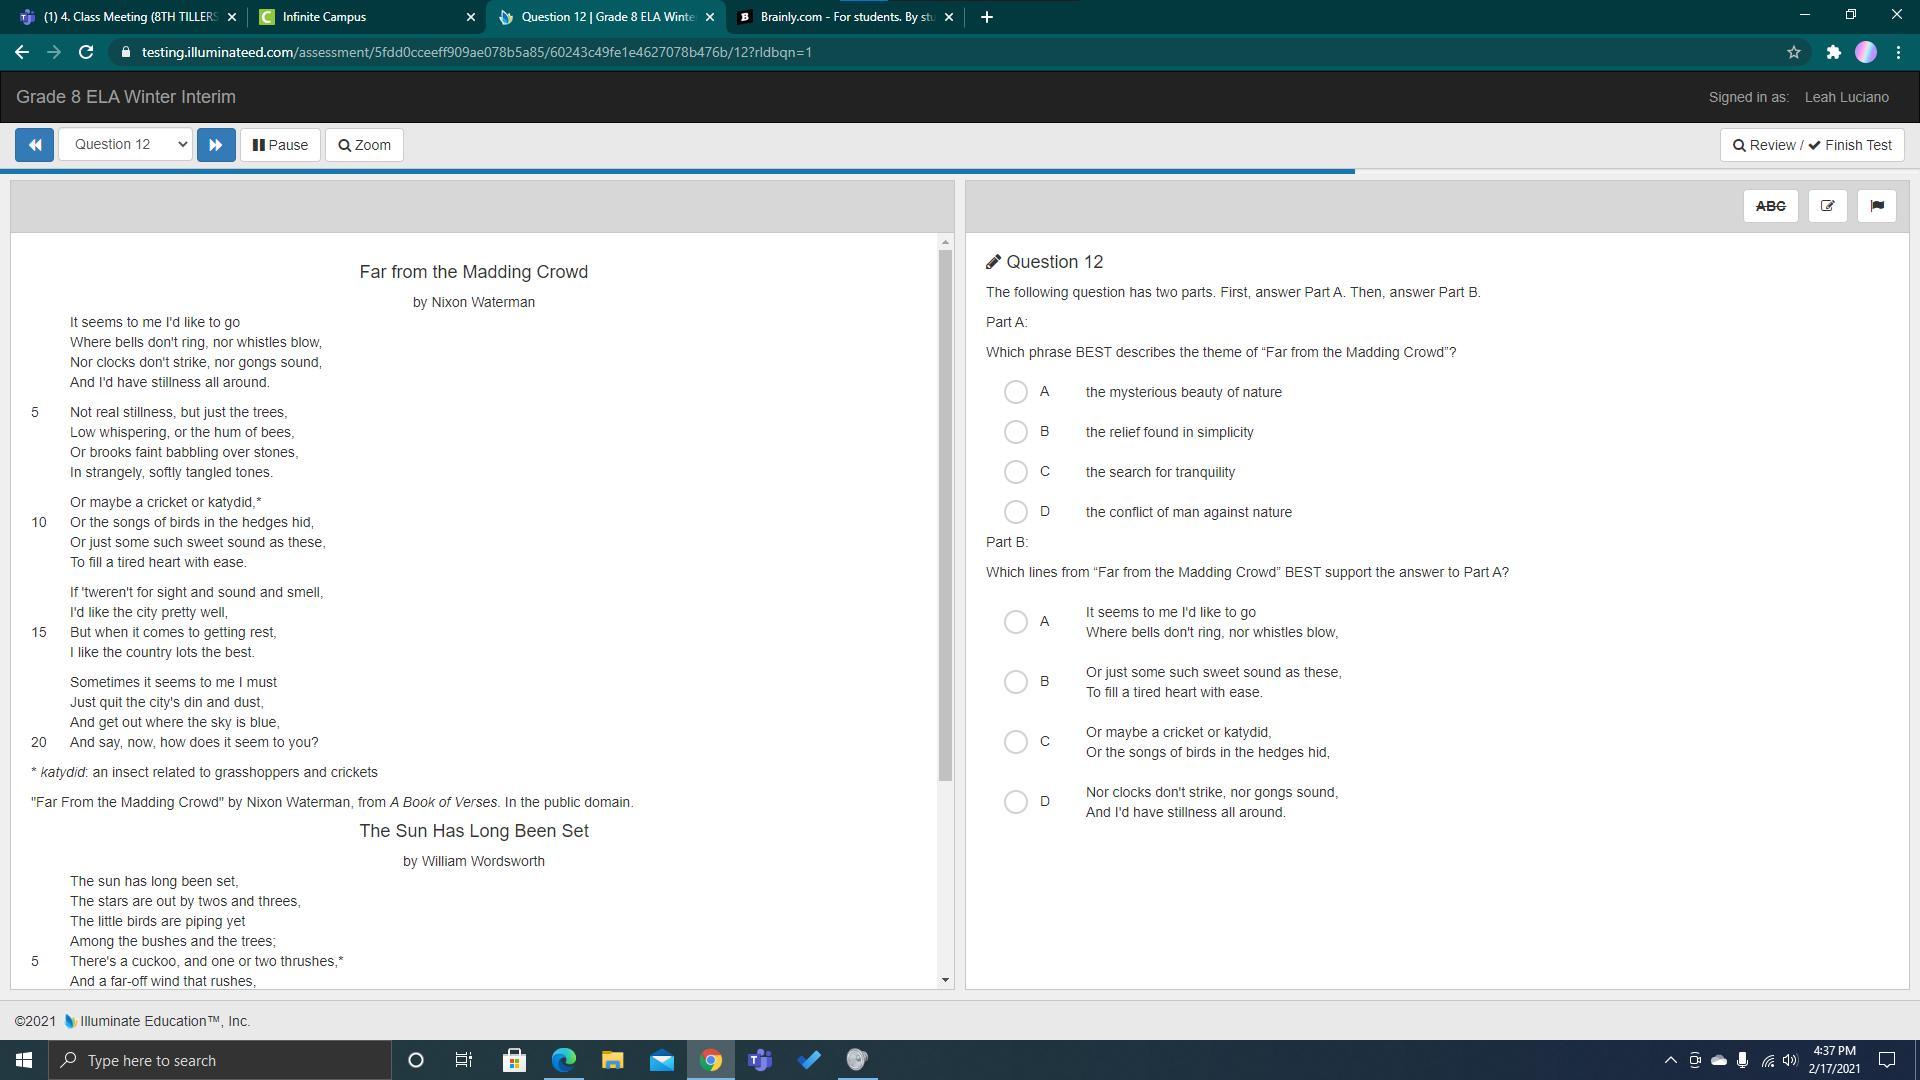
Task: Toggle the ABC strikethrough answer eliminator
Action: [1770, 206]
